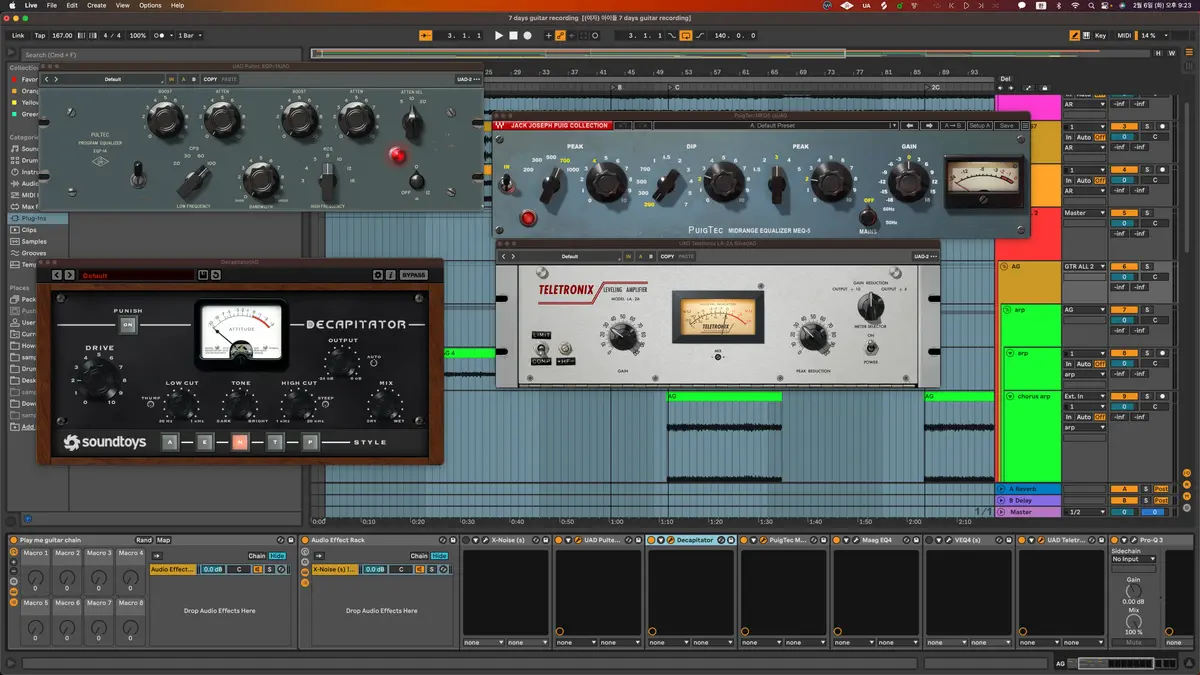Toggle the Decapitator Punish switch
The width and height of the screenshot is (1200, 675).
[128, 325]
